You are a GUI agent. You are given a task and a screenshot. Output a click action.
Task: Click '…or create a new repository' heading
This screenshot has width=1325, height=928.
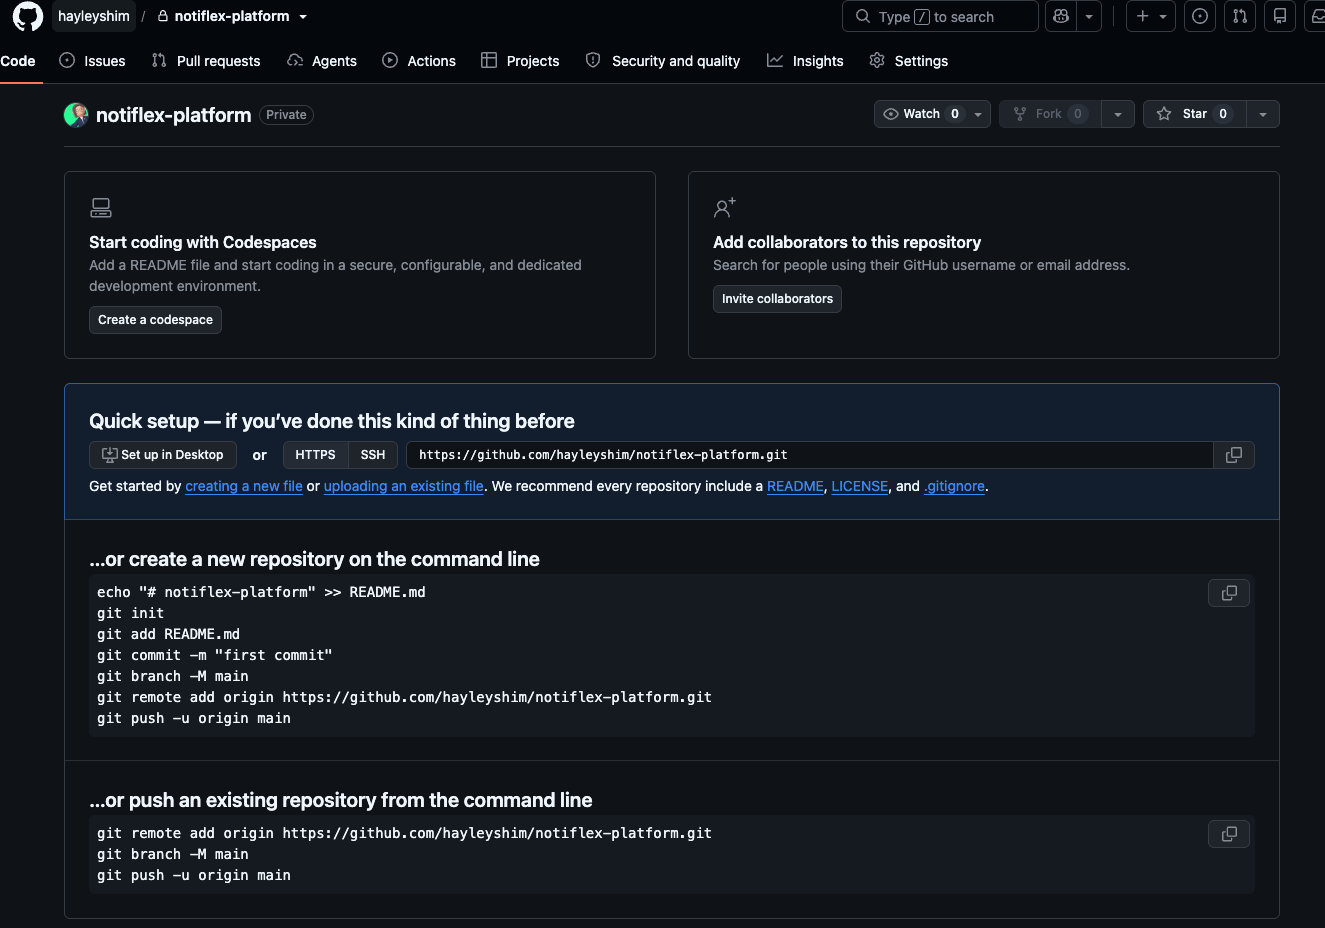click(x=314, y=559)
